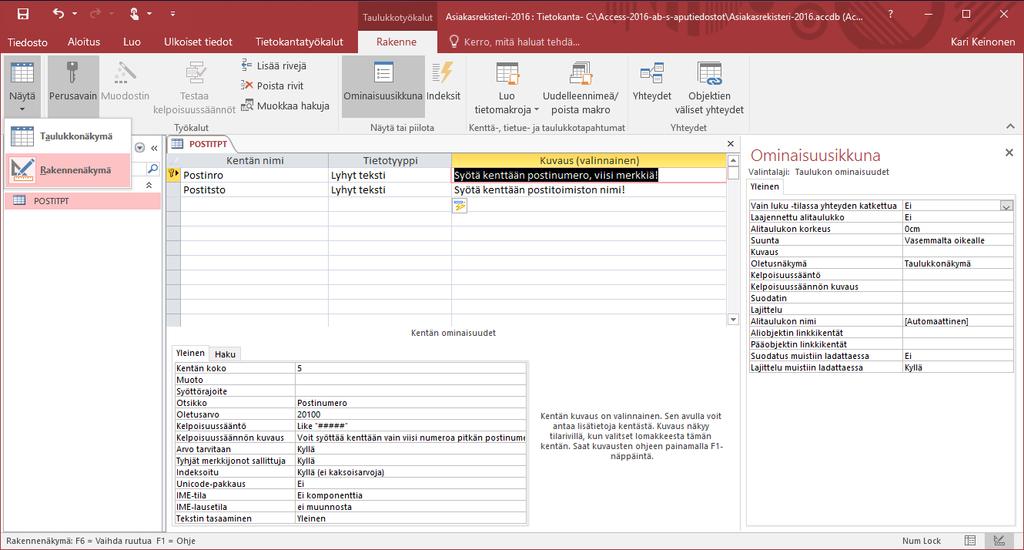Click the Kentän koko value field

410,368
